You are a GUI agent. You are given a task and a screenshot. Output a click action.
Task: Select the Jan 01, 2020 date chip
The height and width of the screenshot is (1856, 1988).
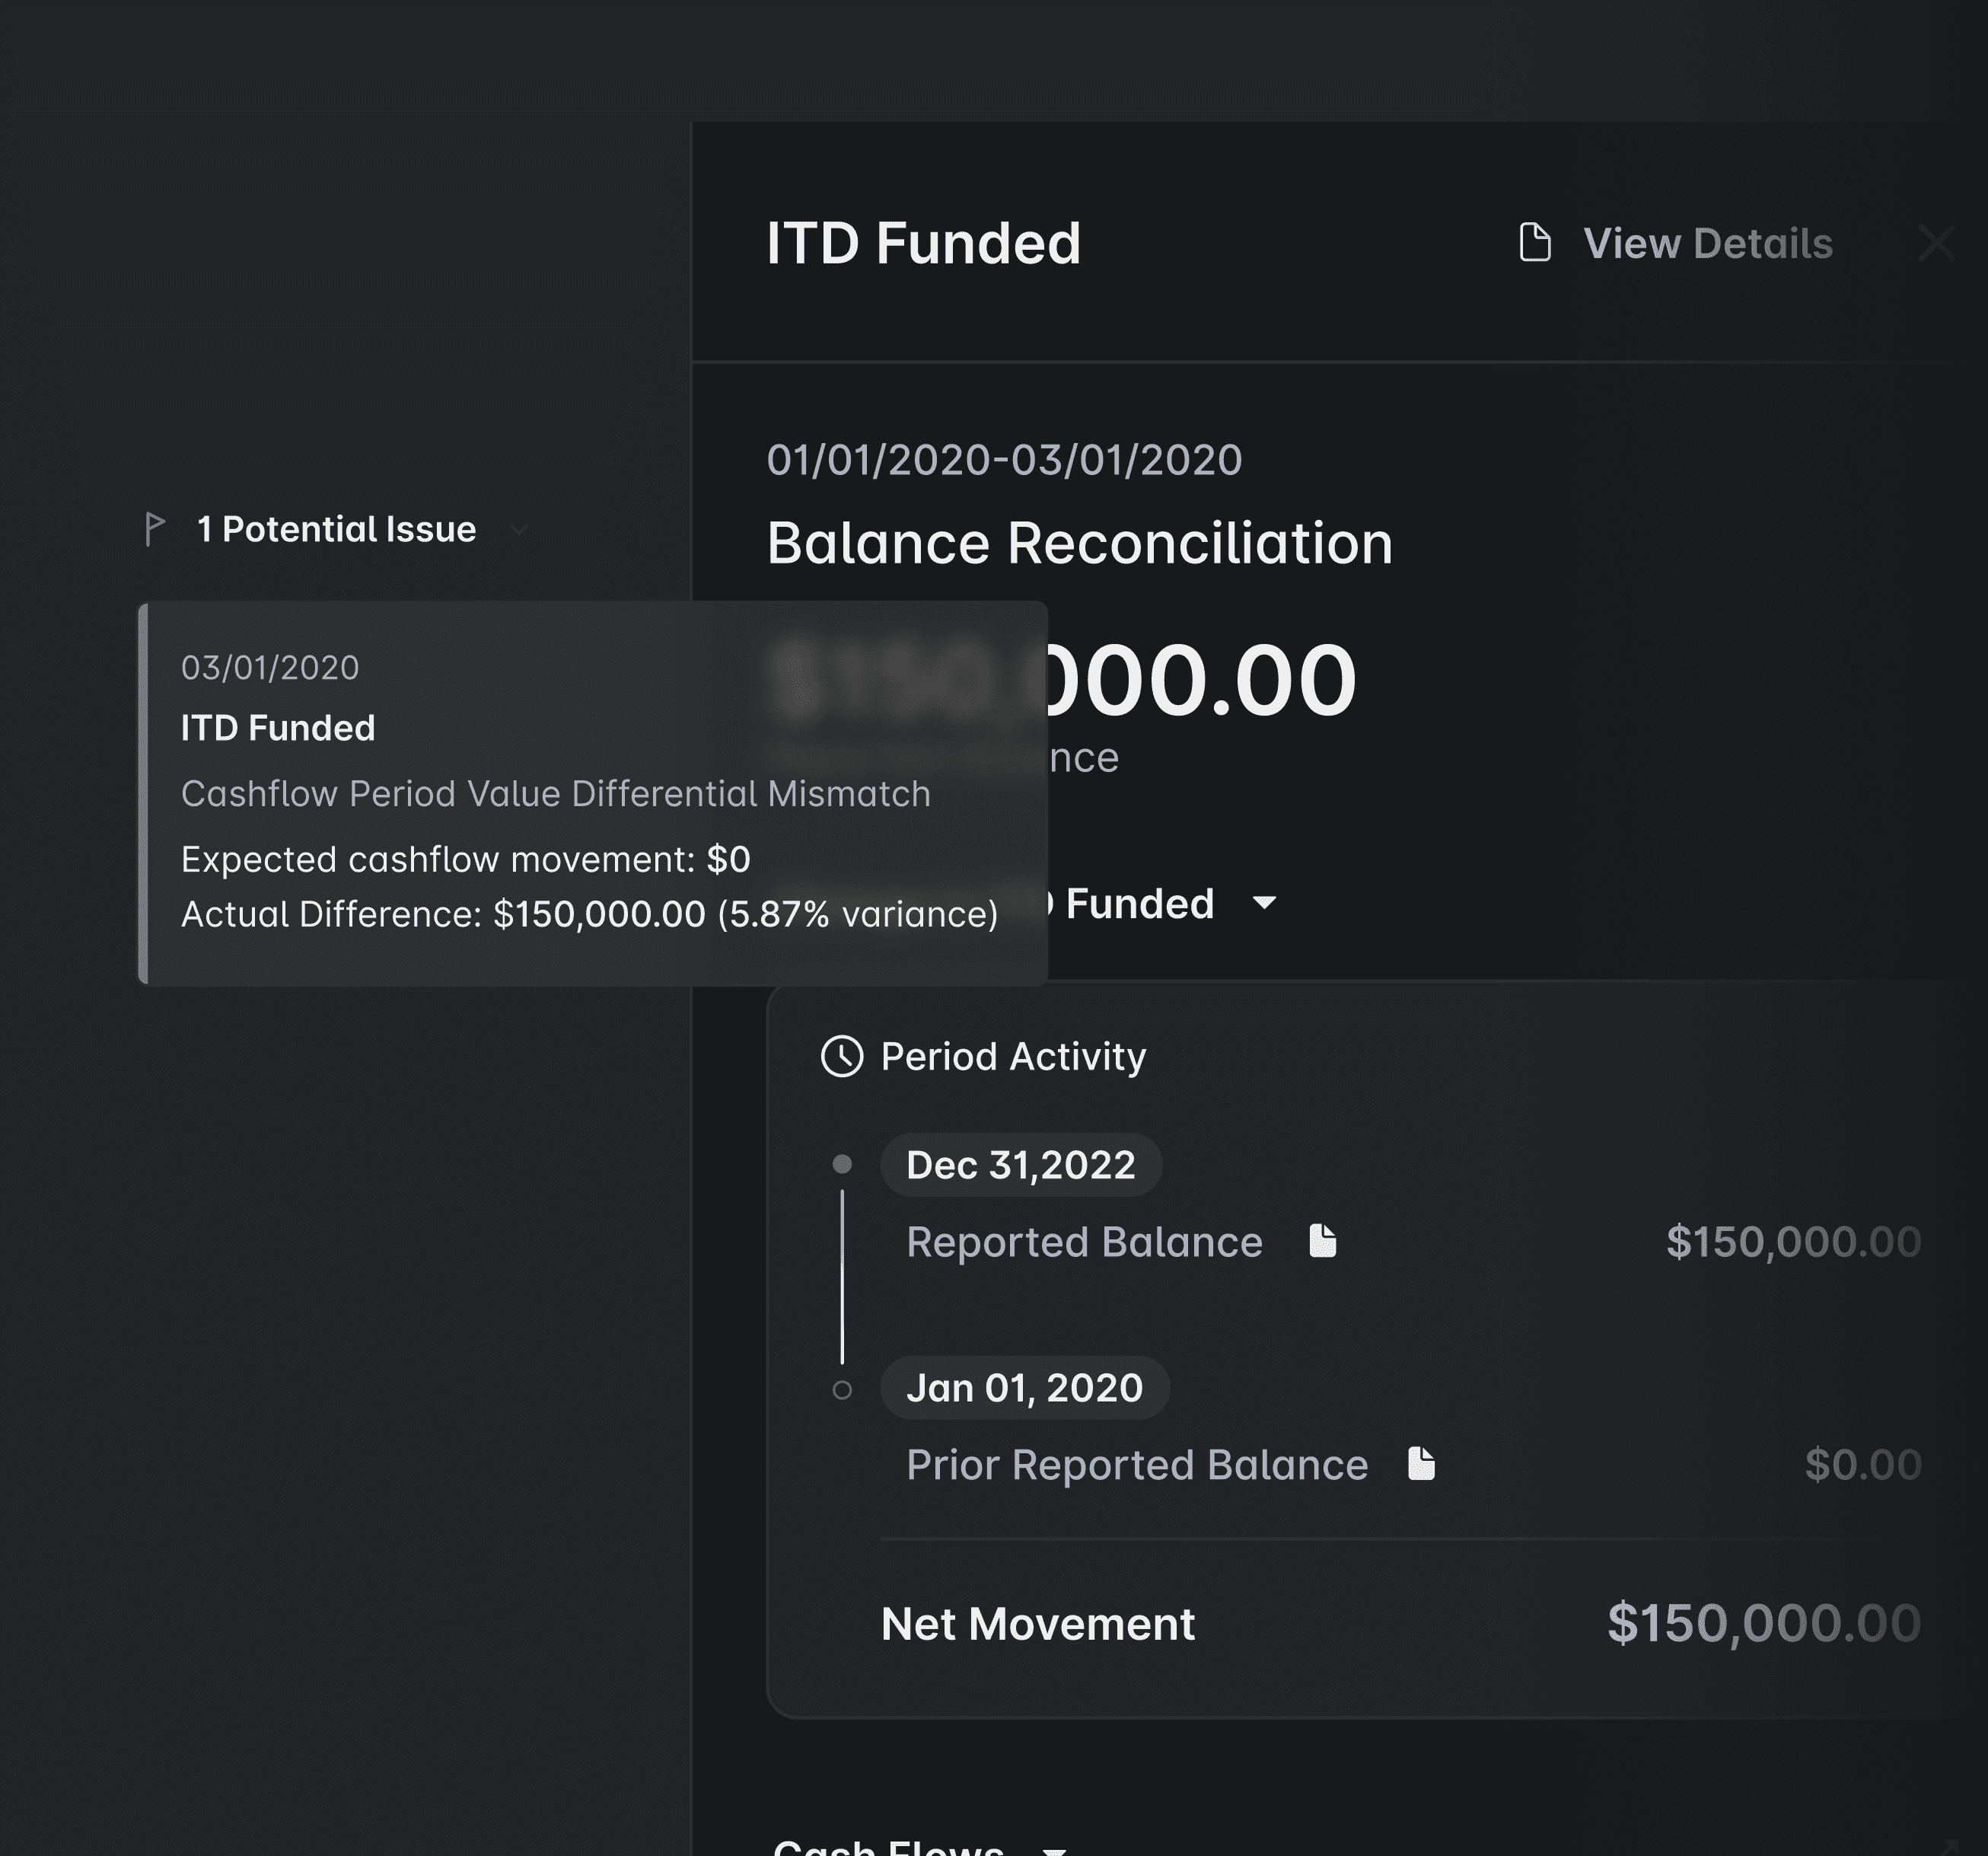point(1024,1387)
